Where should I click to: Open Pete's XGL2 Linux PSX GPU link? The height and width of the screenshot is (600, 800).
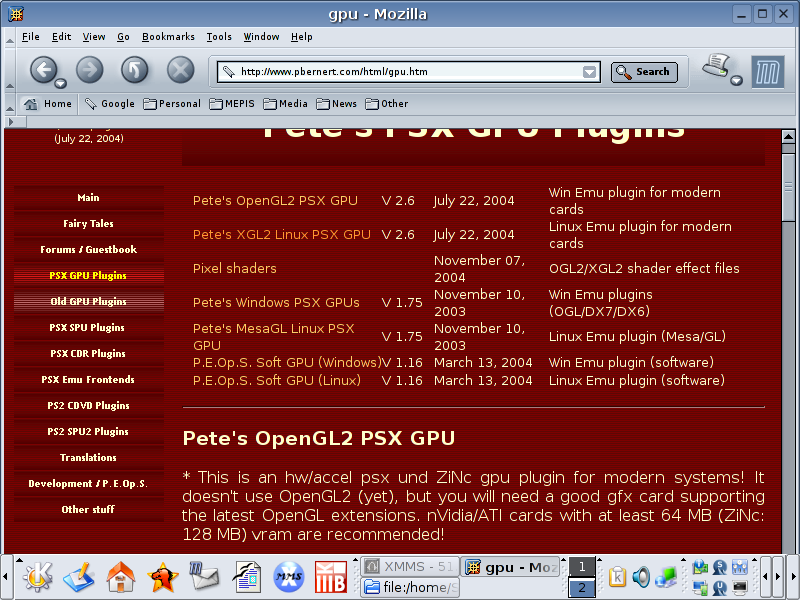click(281, 235)
